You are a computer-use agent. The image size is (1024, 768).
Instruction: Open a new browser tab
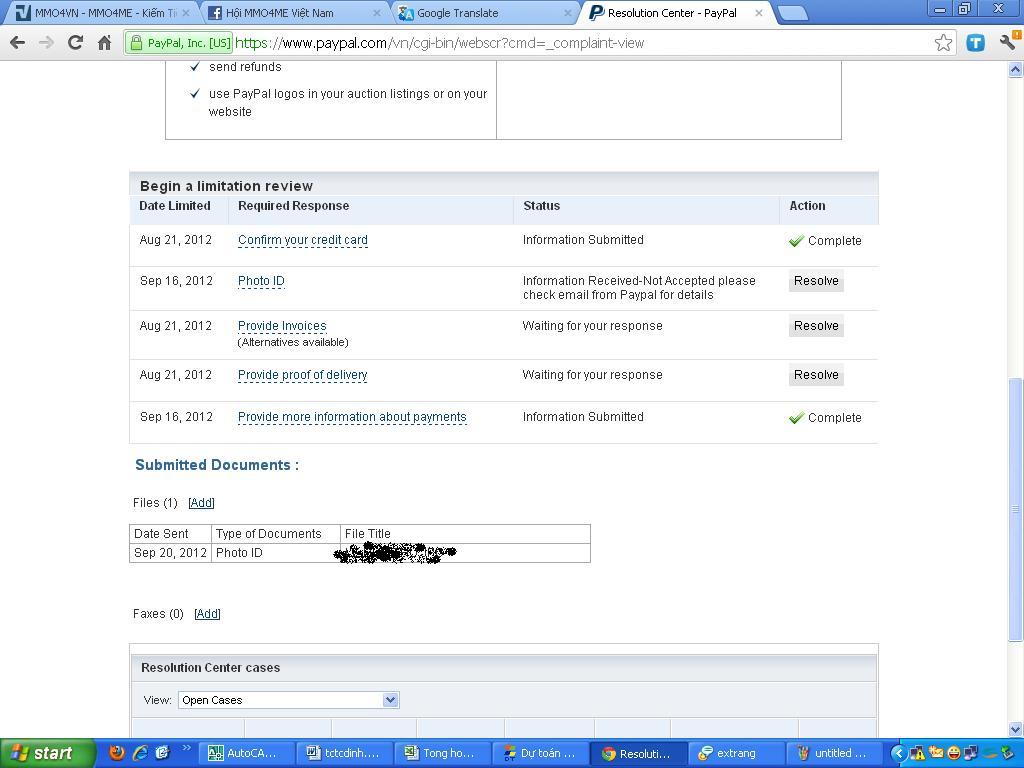pos(793,14)
